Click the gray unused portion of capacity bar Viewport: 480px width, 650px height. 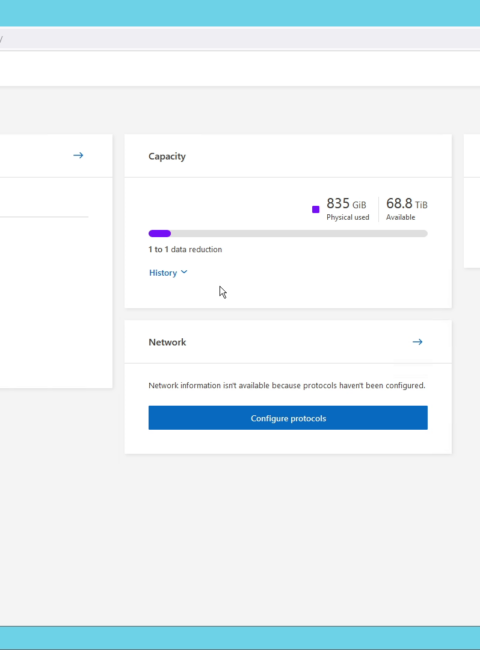[x=299, y=233]
